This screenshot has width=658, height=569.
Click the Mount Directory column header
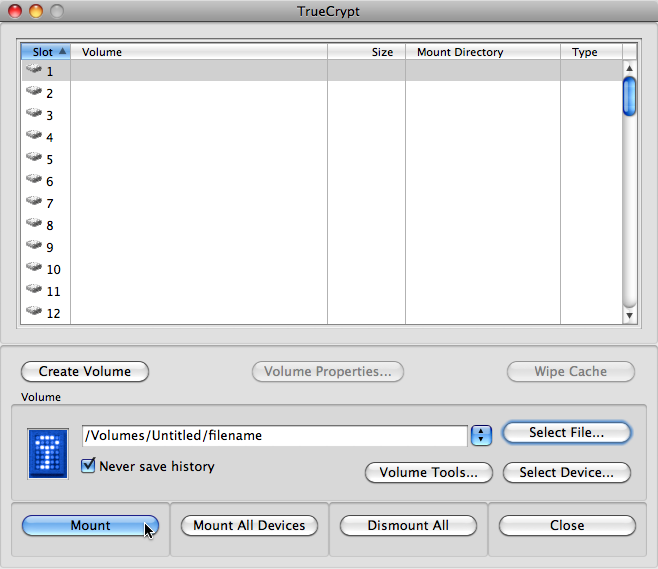(483, 52)
